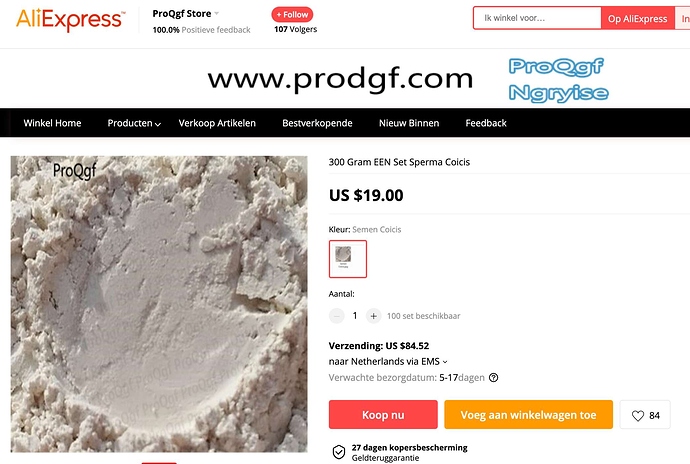The height and width of the screenshot is (464, 690).
Task: Click the Koop nu button
Action: 383,414
